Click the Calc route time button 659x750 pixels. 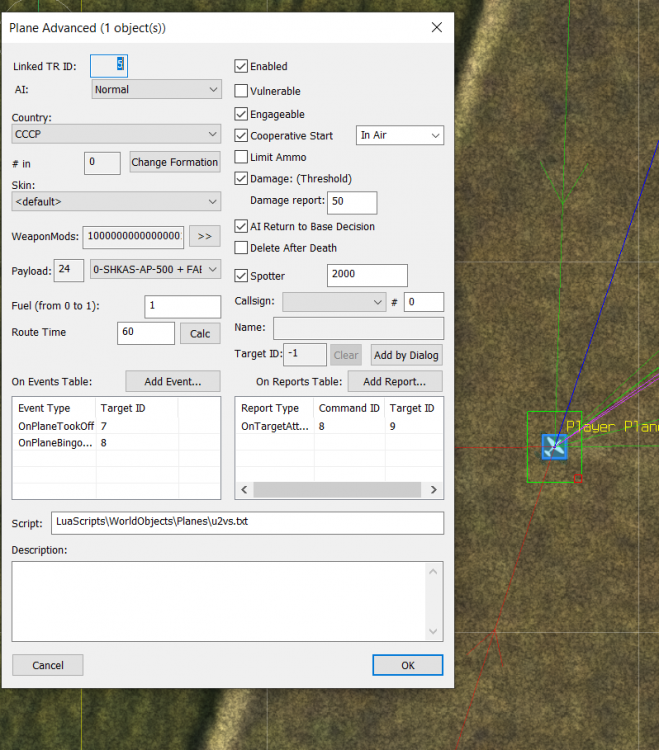(200, 334)
